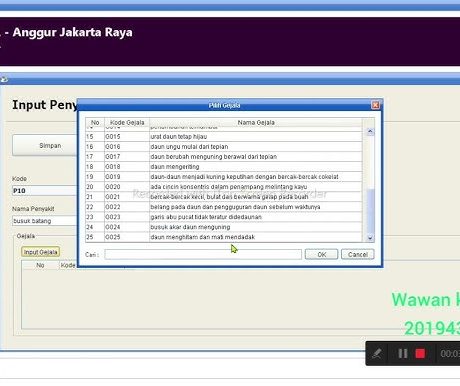460x386 pixels.
Task: Click the symptom list scrollbar thumb
Action: tap(370, 211)
